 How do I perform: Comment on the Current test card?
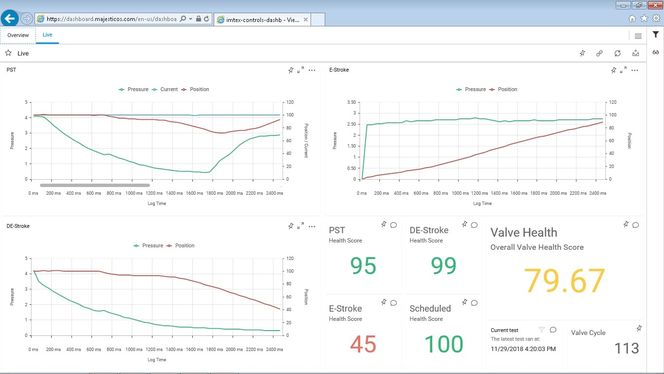tap(553, 330)
